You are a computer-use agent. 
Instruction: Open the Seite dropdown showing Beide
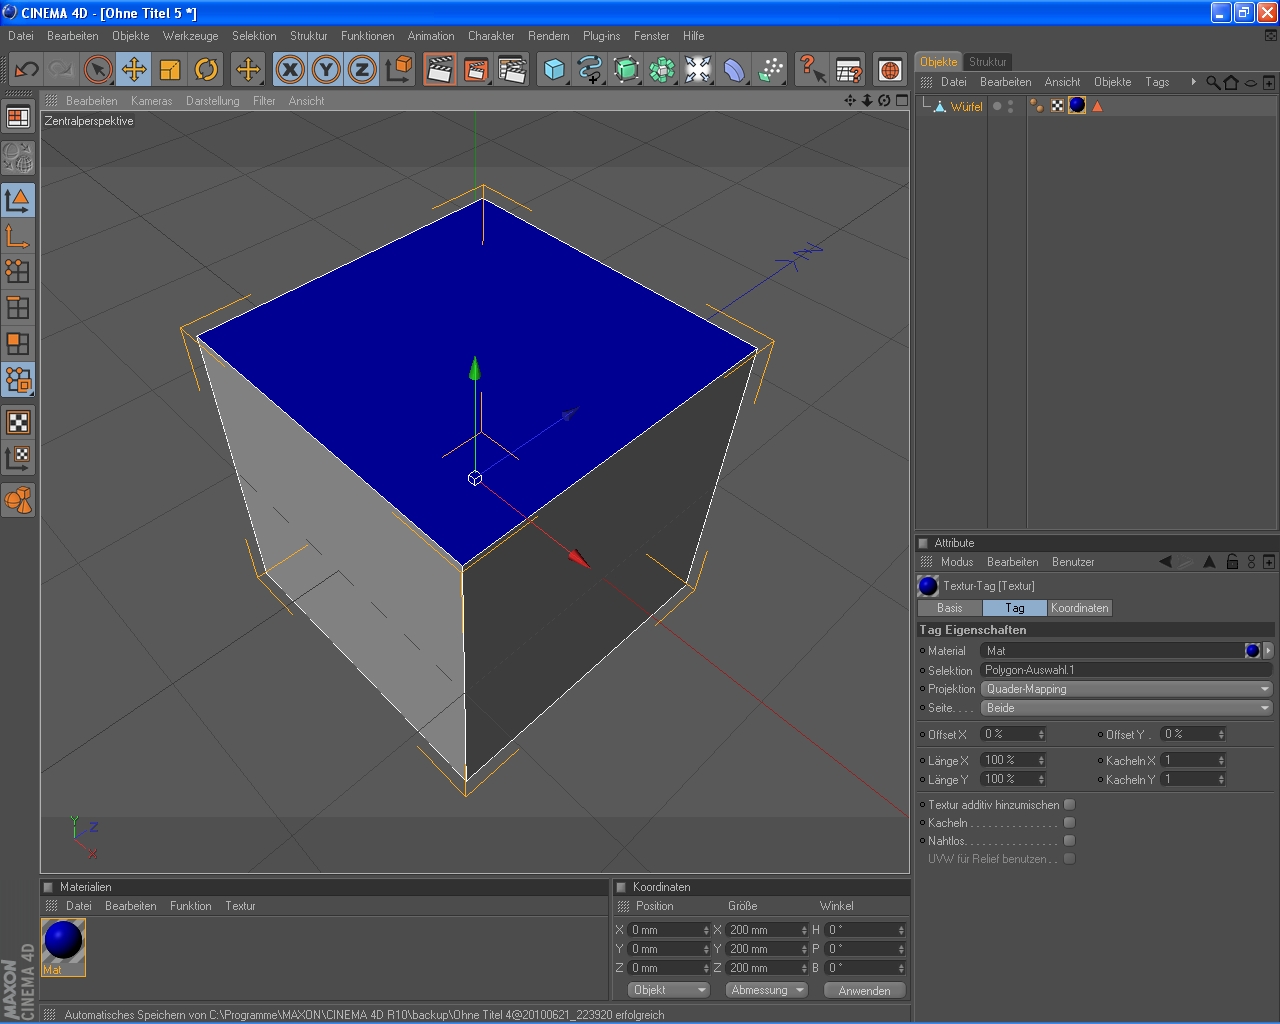1127,708
